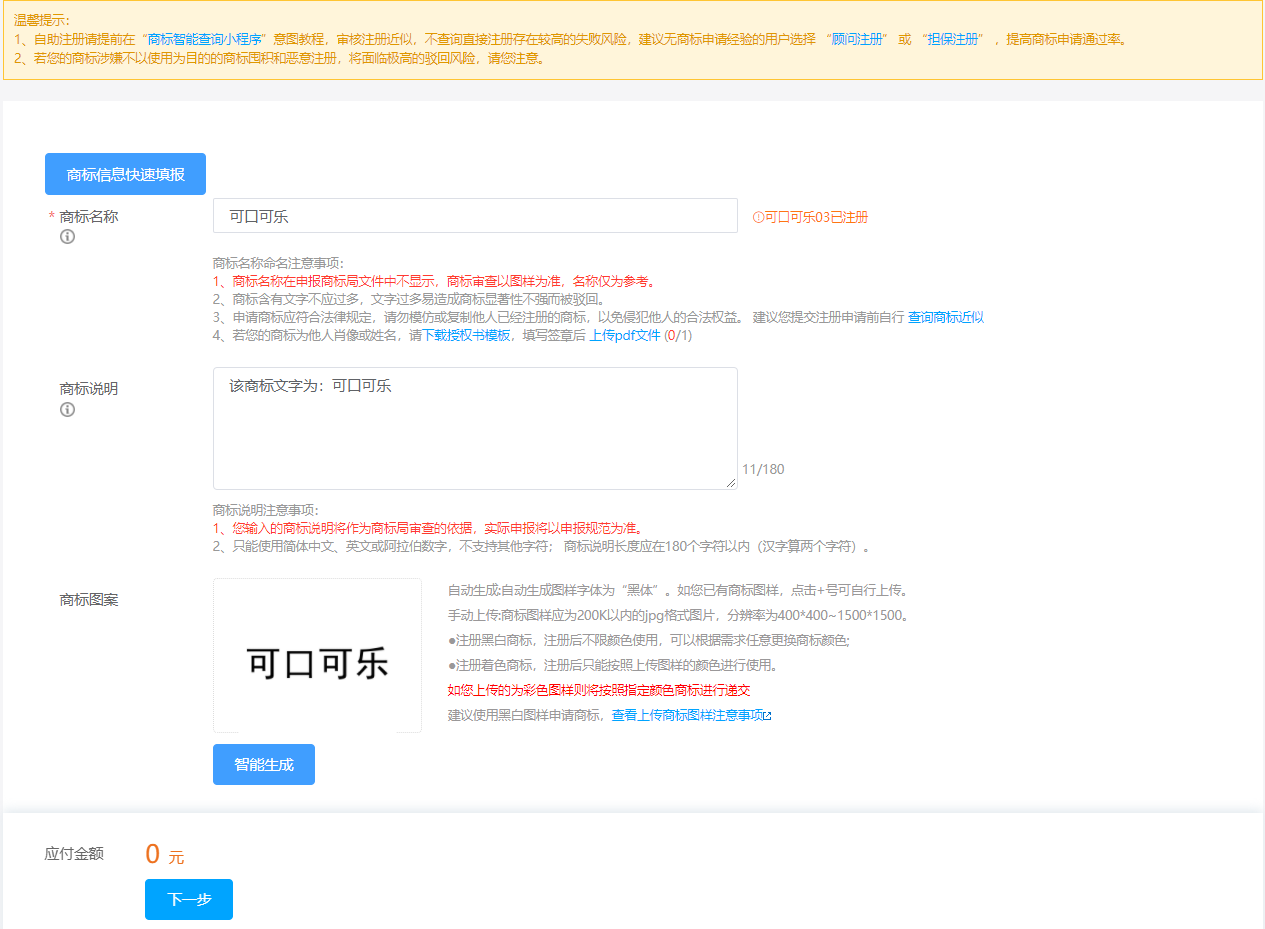The width and height of the screenshot is (1265, 929).
Task: Click the 可口可乐03已注册 warning text
Action: click(x=816, y=217)
